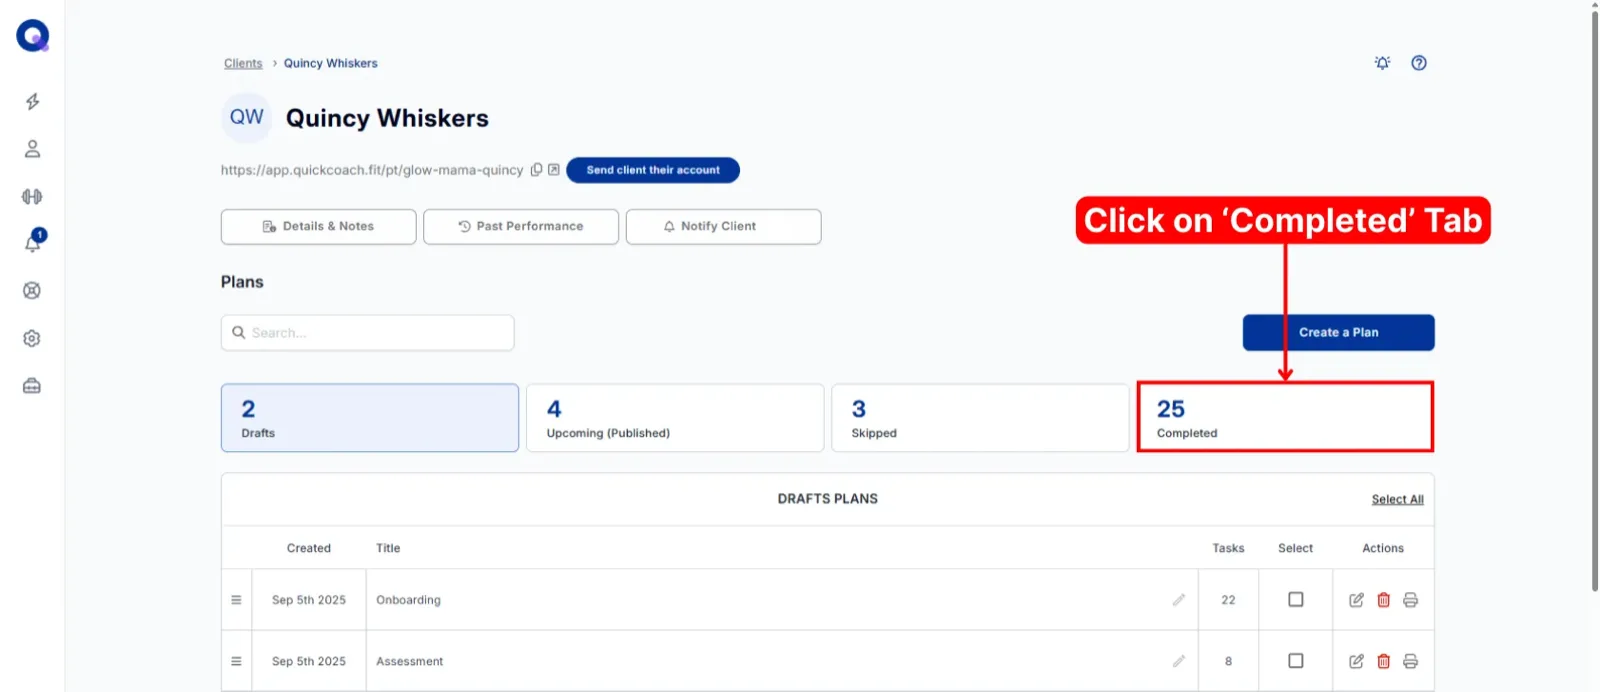Open Past Performance
This screenshot has width=1600, height=692.
[521, 226]
